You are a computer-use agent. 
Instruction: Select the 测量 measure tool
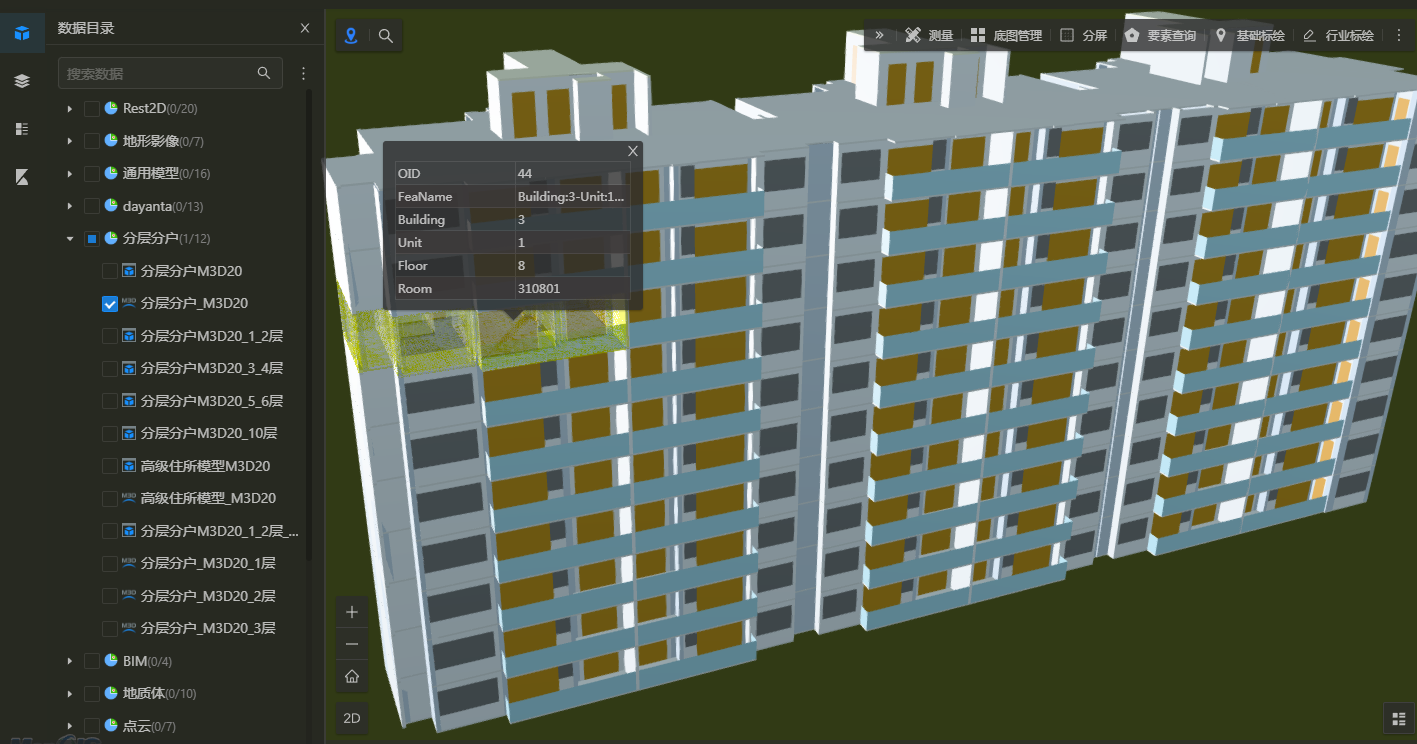pyautogui.click(x=929, y=35)
